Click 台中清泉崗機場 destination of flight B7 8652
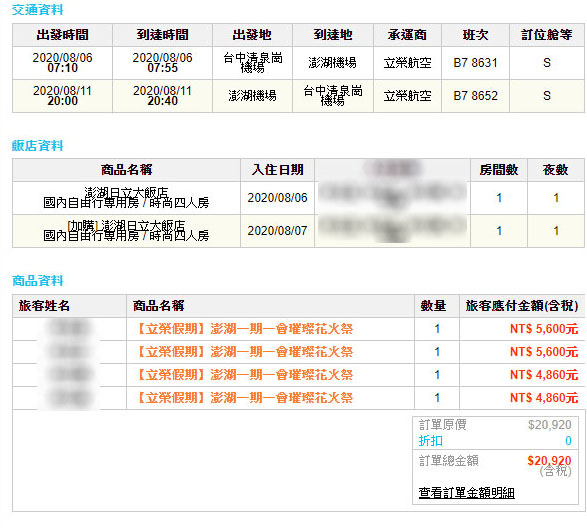The width and height of the screenshot is (587, 528). pyautogui.click(x=333, y=95)
